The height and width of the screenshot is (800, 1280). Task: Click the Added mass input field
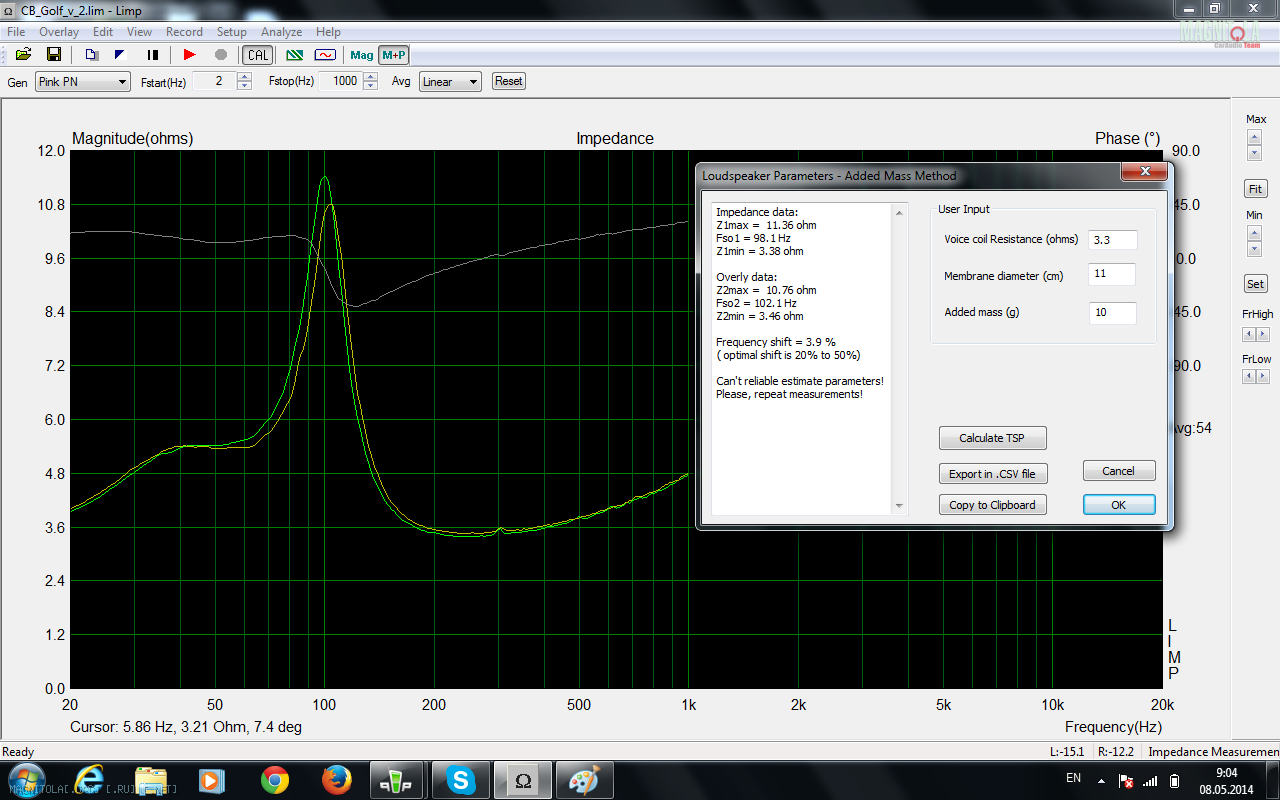(x=1112, y=313)
